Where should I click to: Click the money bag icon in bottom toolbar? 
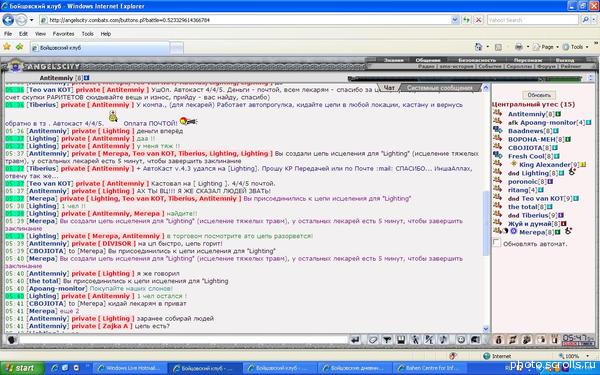point(498,340)
